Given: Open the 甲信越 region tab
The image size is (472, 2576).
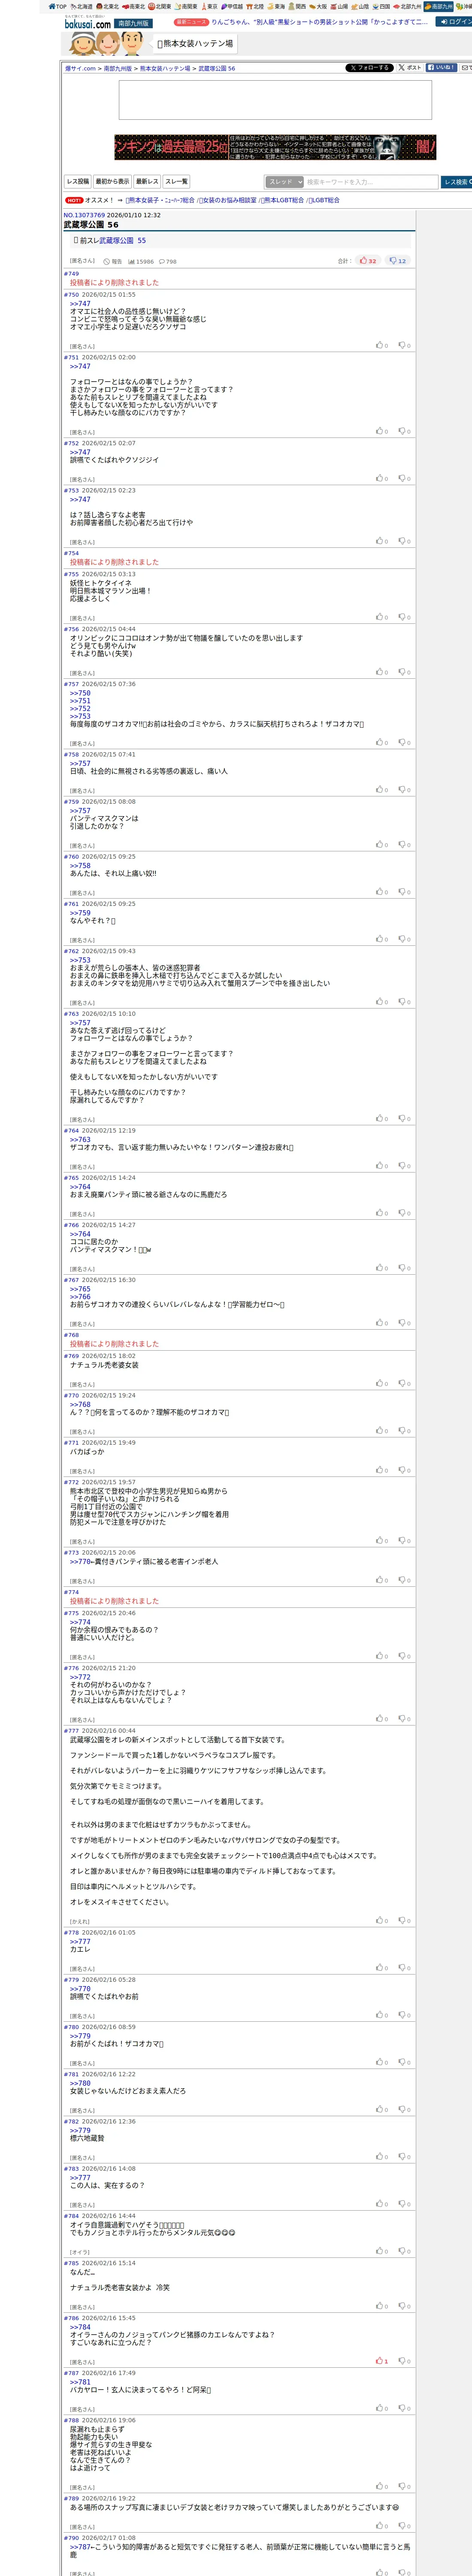Looking at the screenshot, I should pos(232,6).
